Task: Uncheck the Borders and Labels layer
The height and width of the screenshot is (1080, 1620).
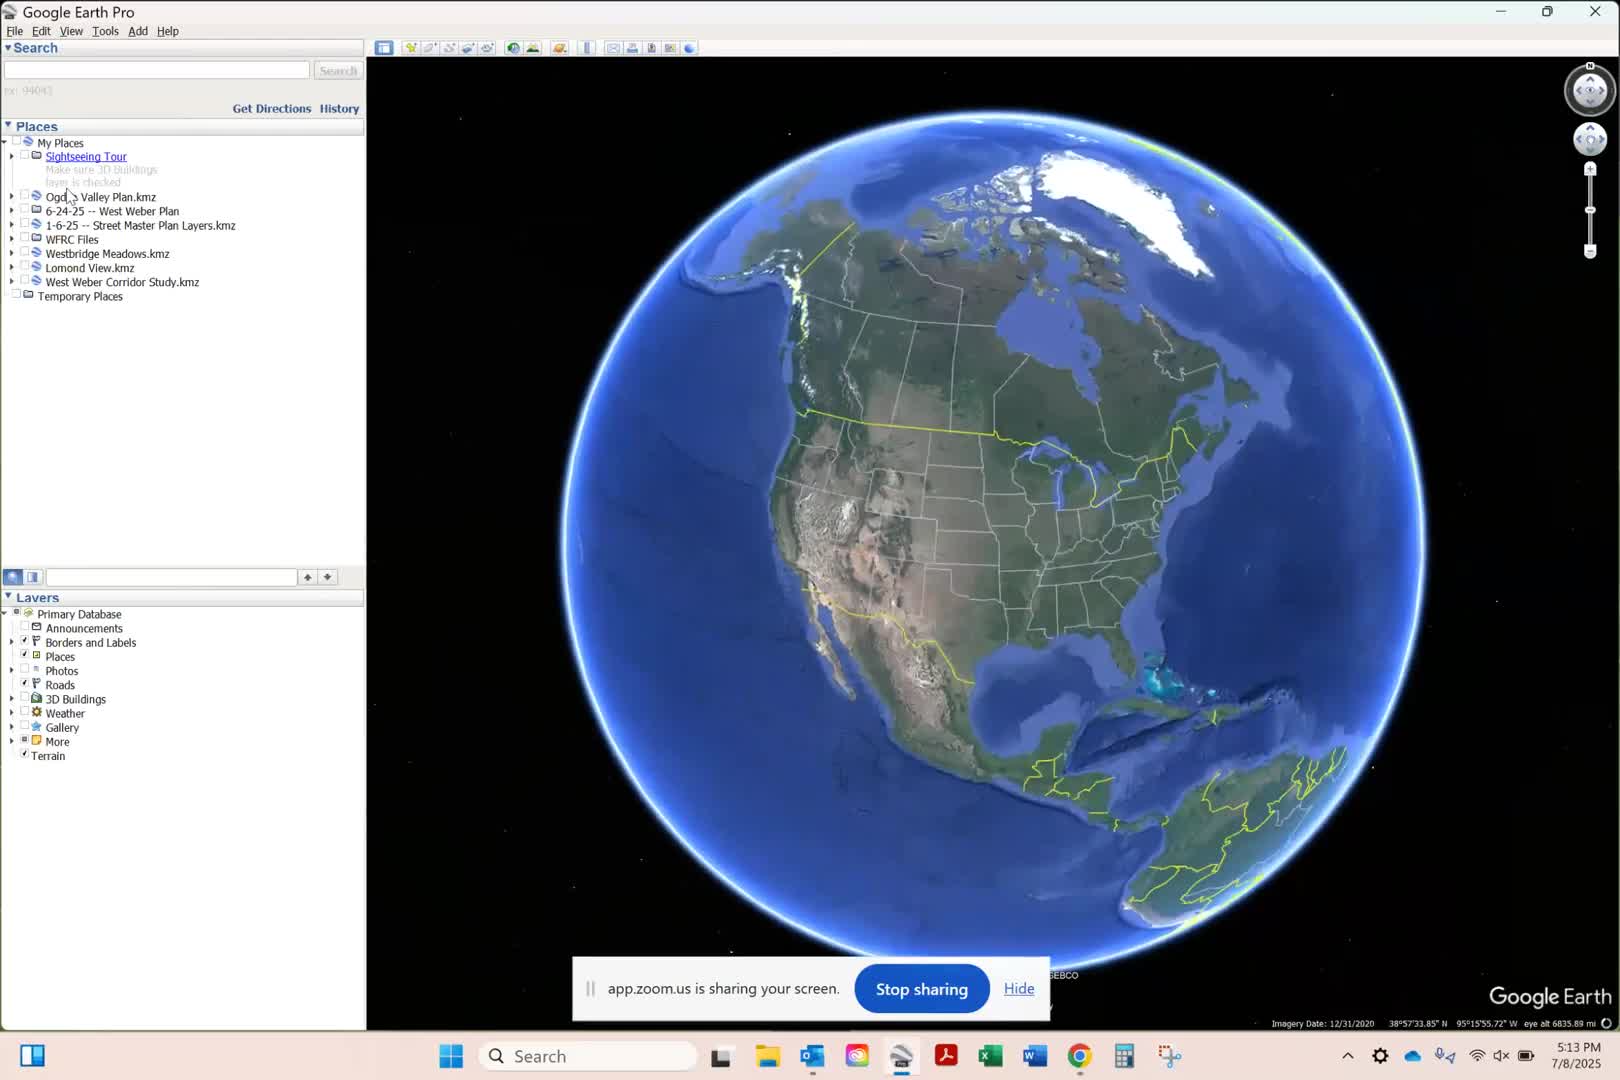Action: tap(25, 641)
